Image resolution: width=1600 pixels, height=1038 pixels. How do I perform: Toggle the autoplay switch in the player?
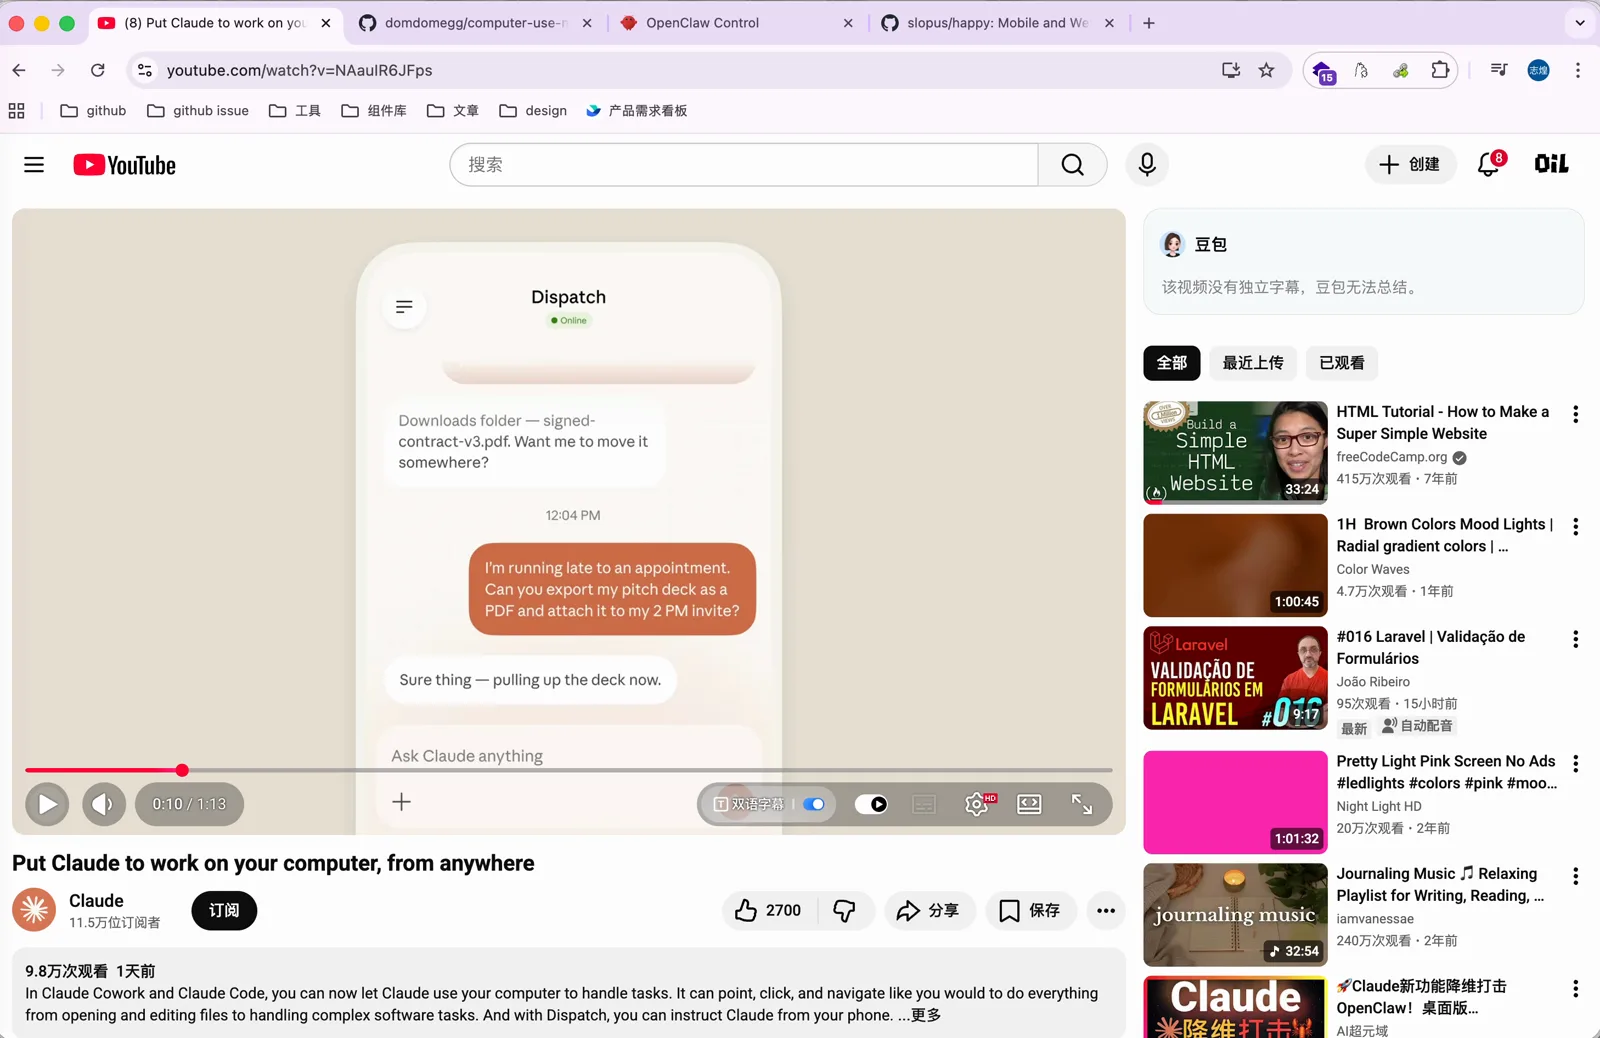tap(871, 804)
